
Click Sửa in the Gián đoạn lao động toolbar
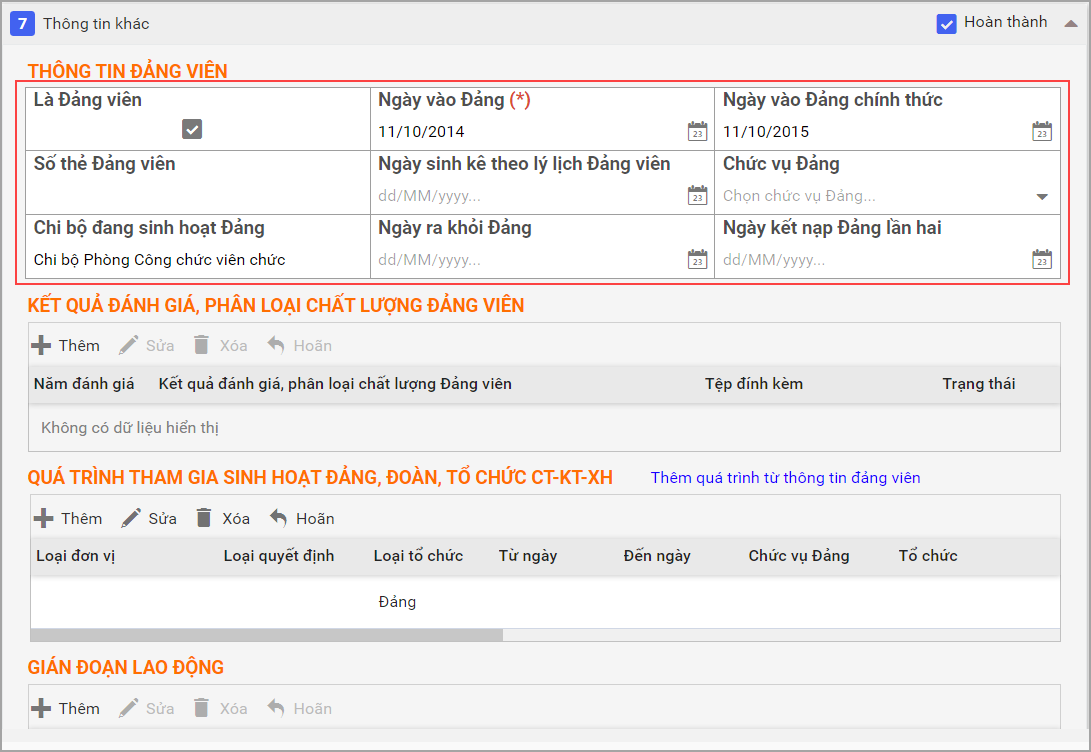pyautogui.click(x=146, y=708)
